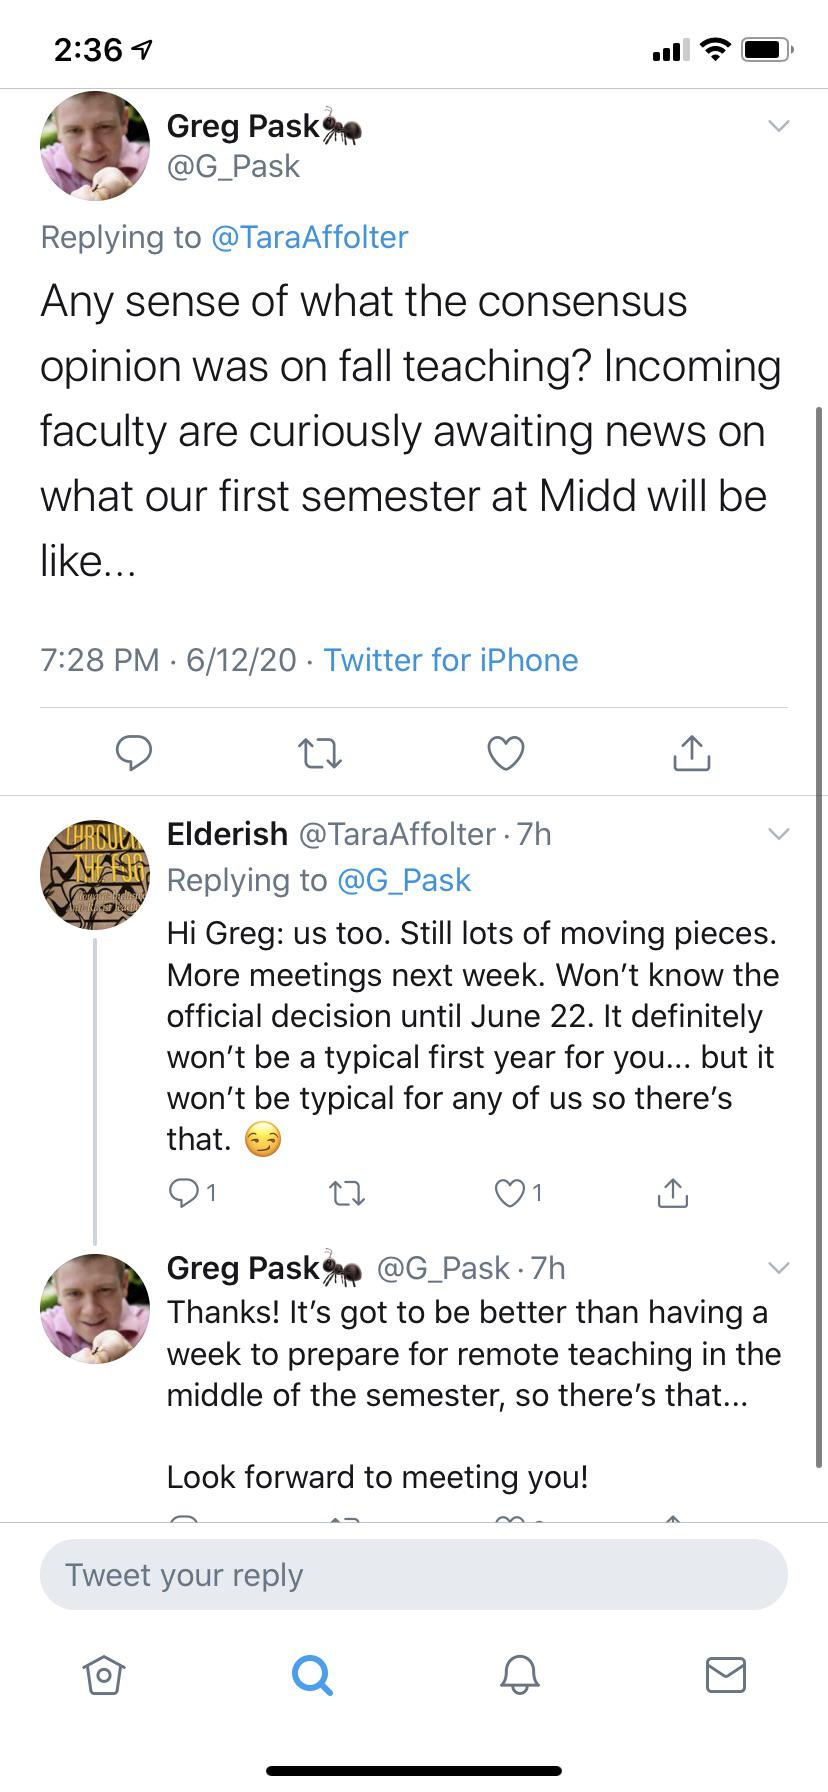Like Greg Pask's main tweet
828x1792 pixels.
tap(505, 753)
